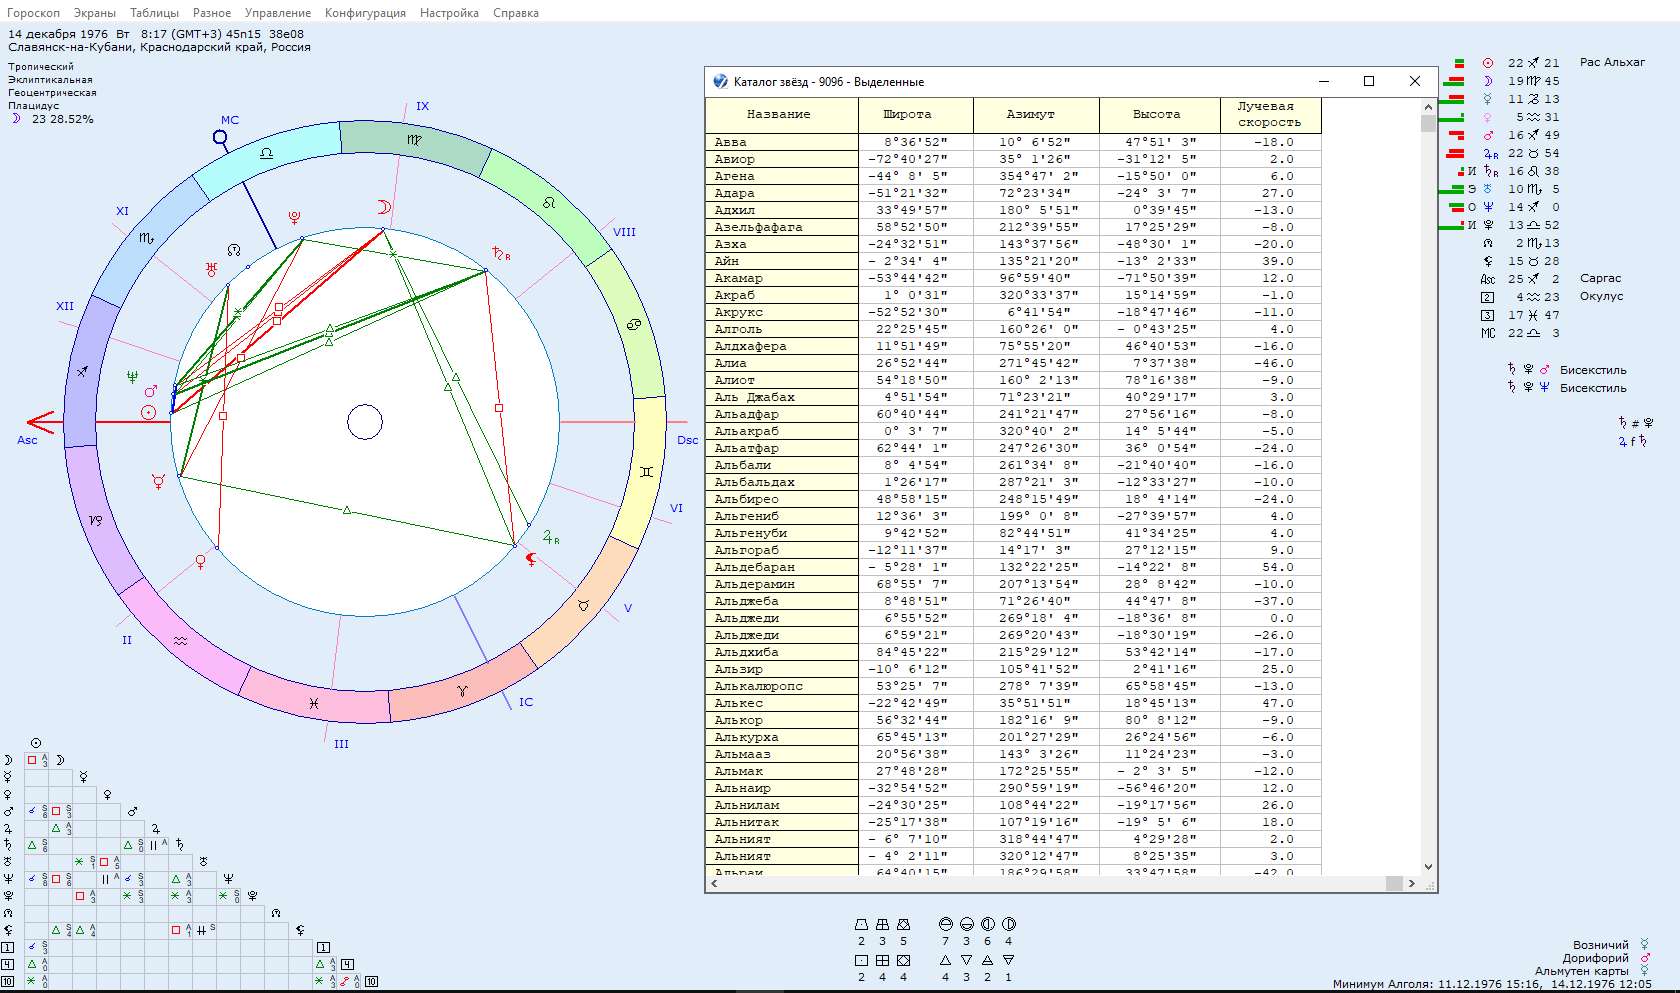Click the upper hemisphere circle icon
Screen dimensions: 1680x993
945,924
